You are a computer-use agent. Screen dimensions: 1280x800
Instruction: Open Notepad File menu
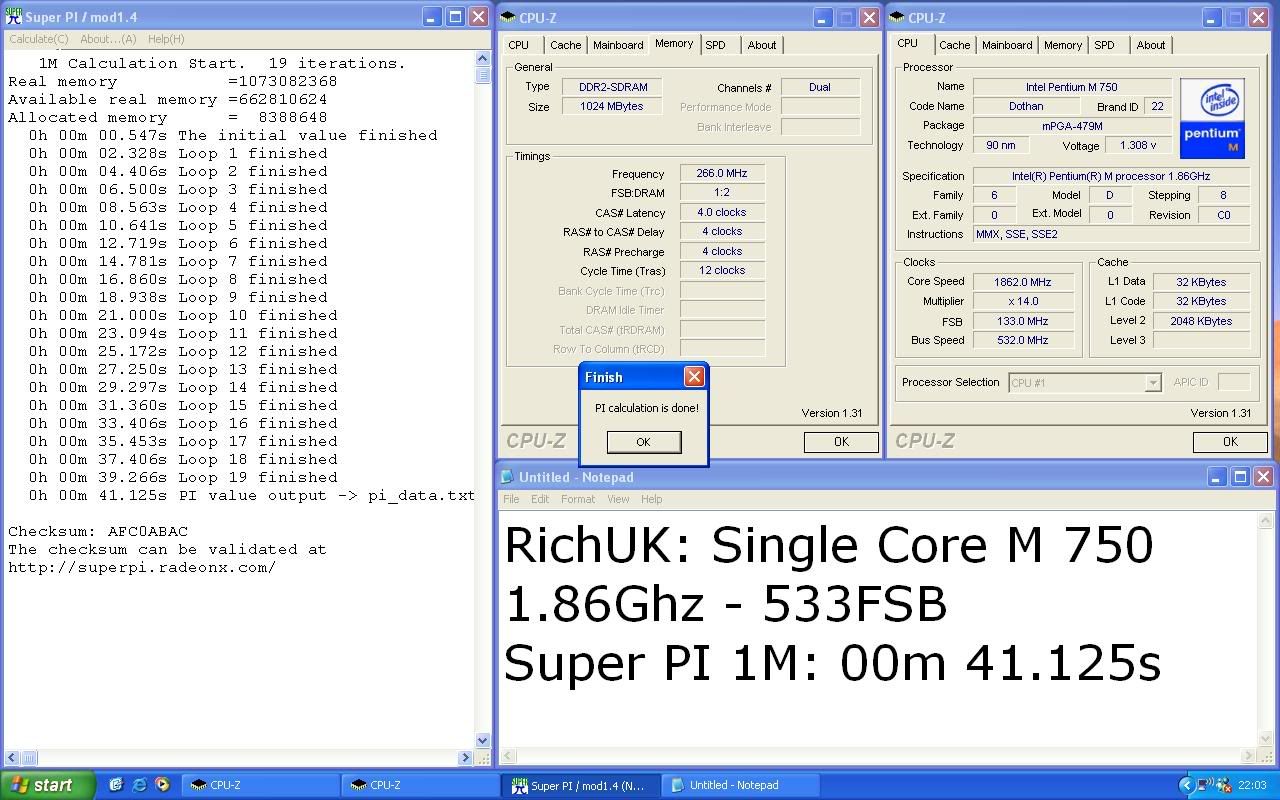point(511,499)
